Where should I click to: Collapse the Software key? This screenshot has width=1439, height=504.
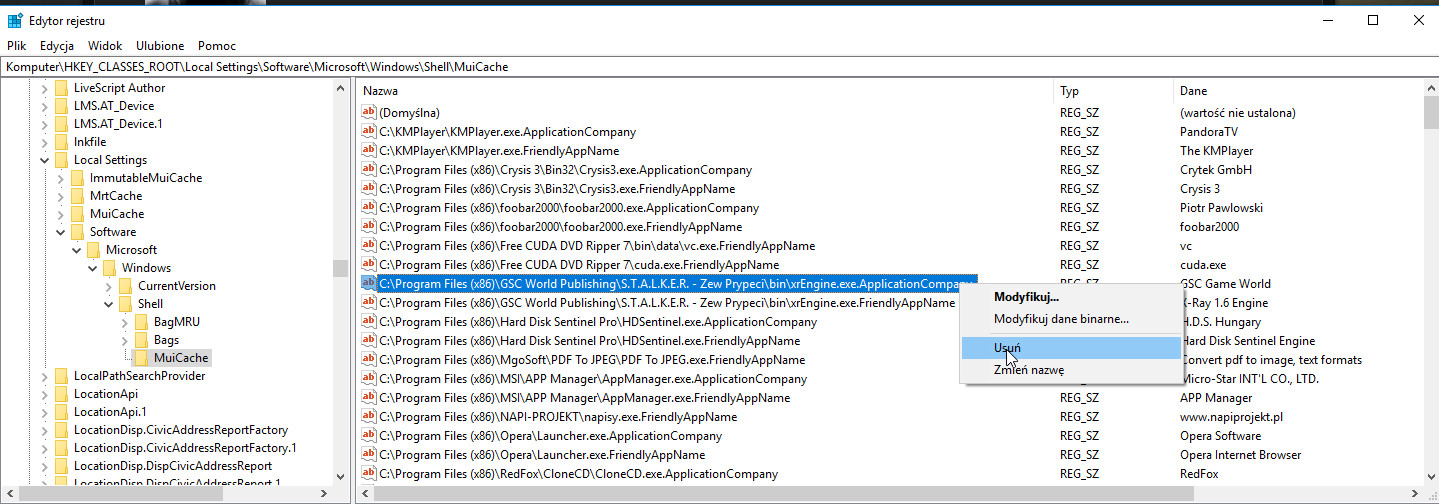click(x=61, y=232)
